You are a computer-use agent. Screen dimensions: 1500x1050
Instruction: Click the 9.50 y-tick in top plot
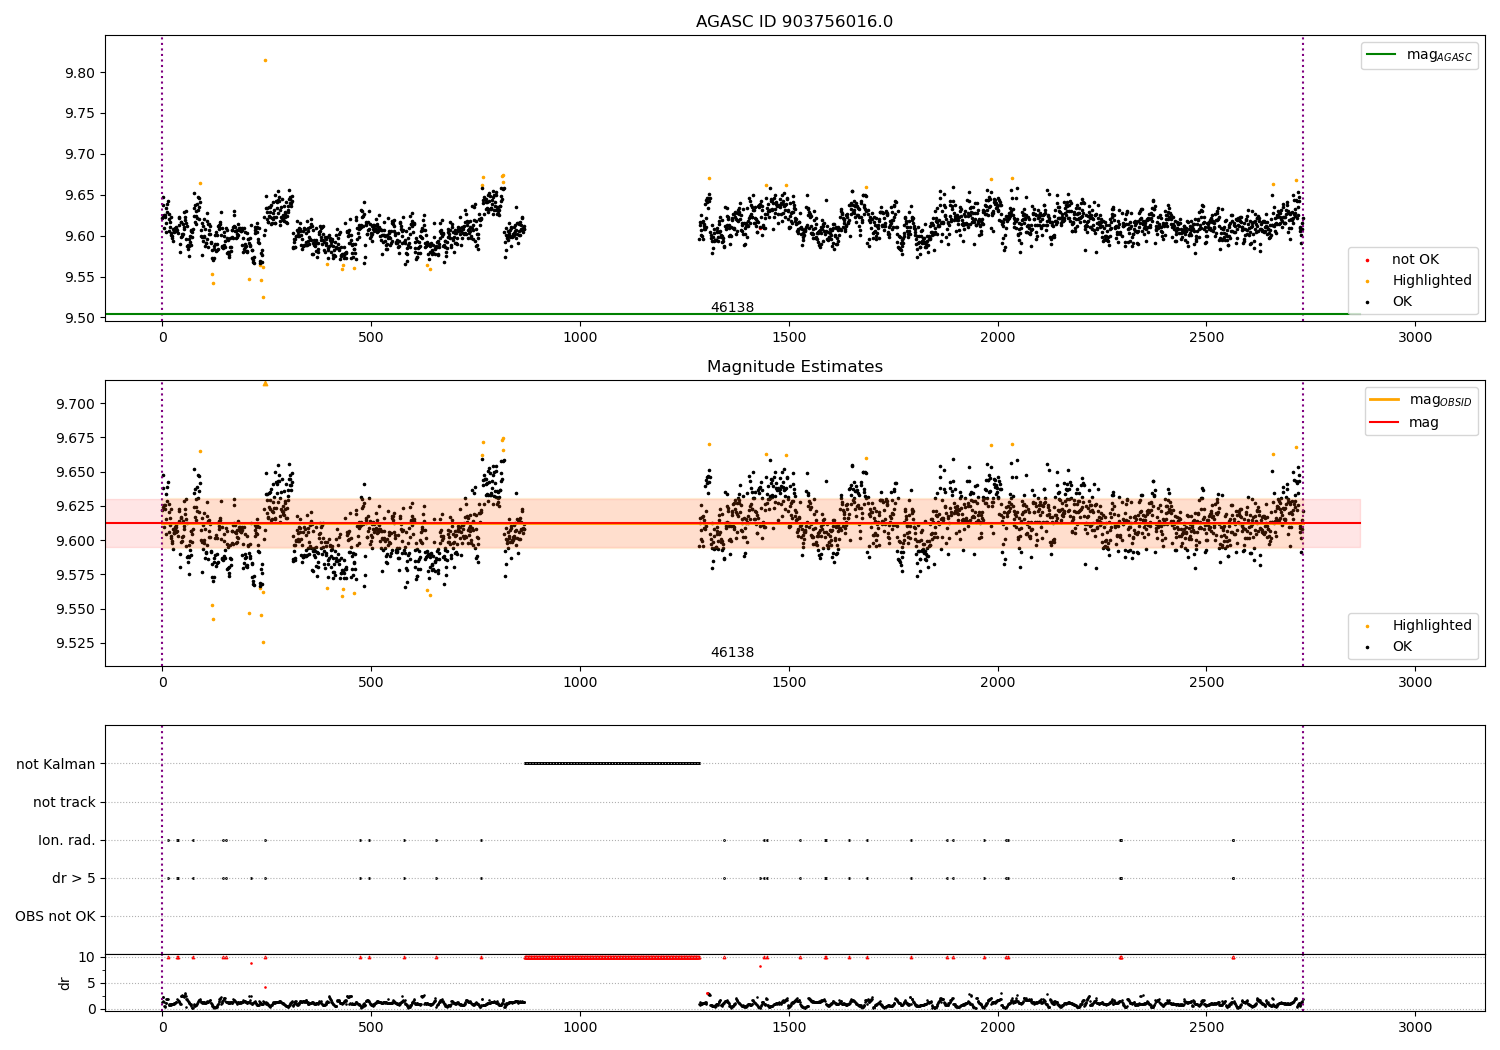coord(80,318)
